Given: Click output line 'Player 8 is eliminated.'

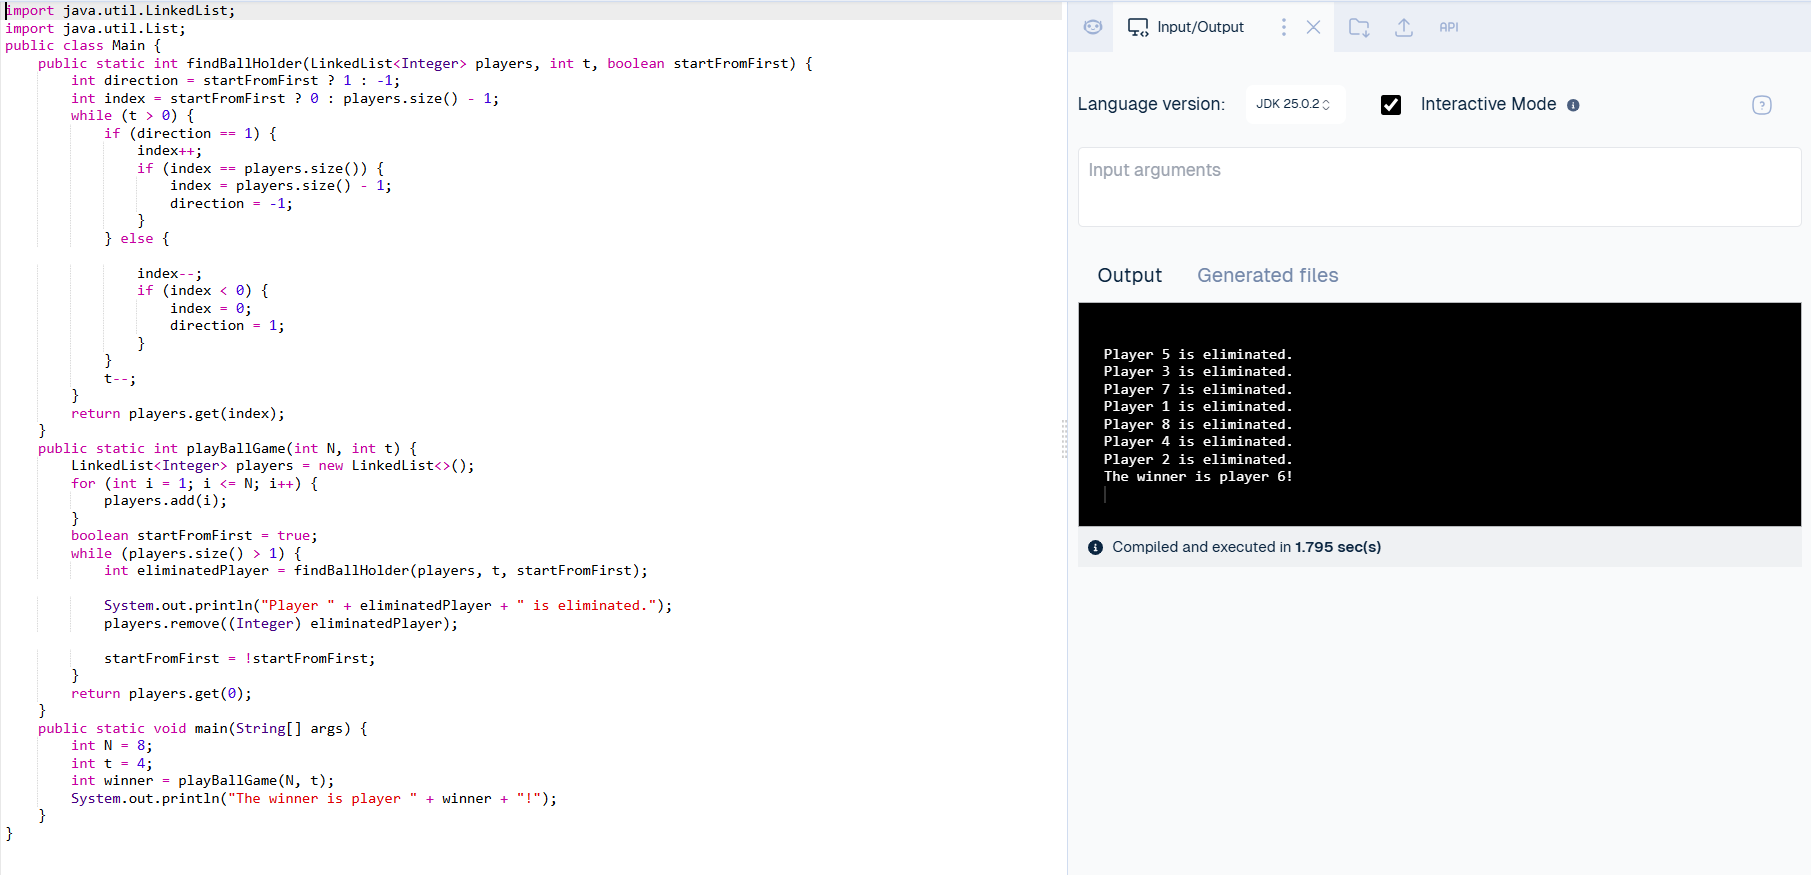Looking at the screenshot, I should click(1197, 424).
